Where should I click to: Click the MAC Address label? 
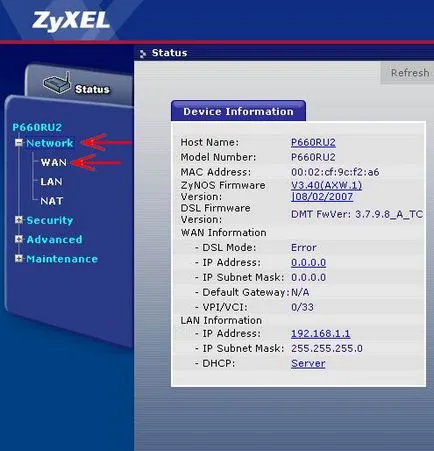coord(215,172)
